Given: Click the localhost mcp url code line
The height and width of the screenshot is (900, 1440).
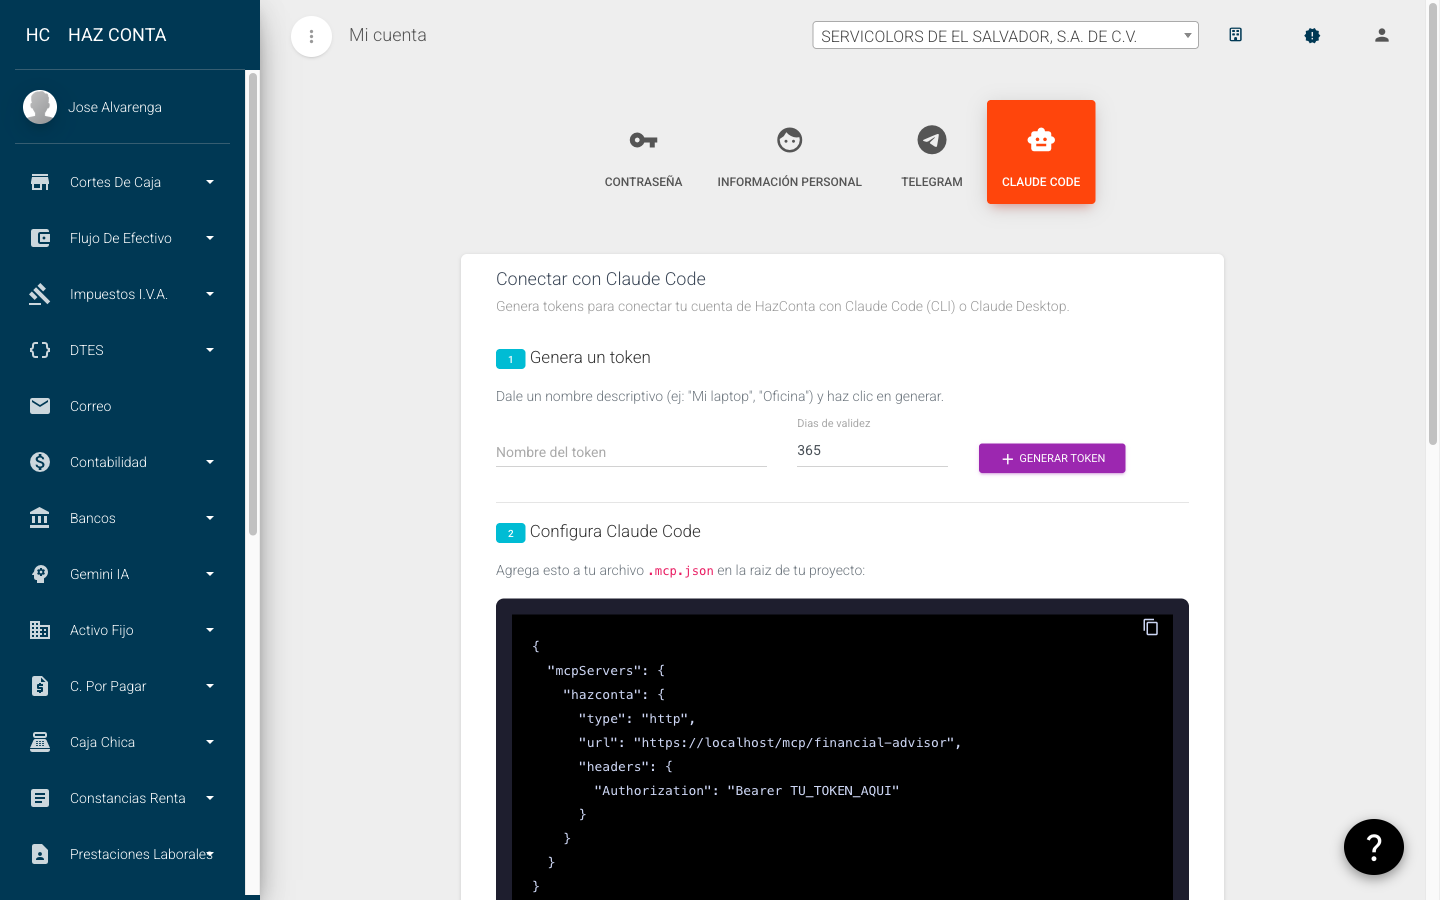Looking at the screenshot, I should (x=770, y=743).
